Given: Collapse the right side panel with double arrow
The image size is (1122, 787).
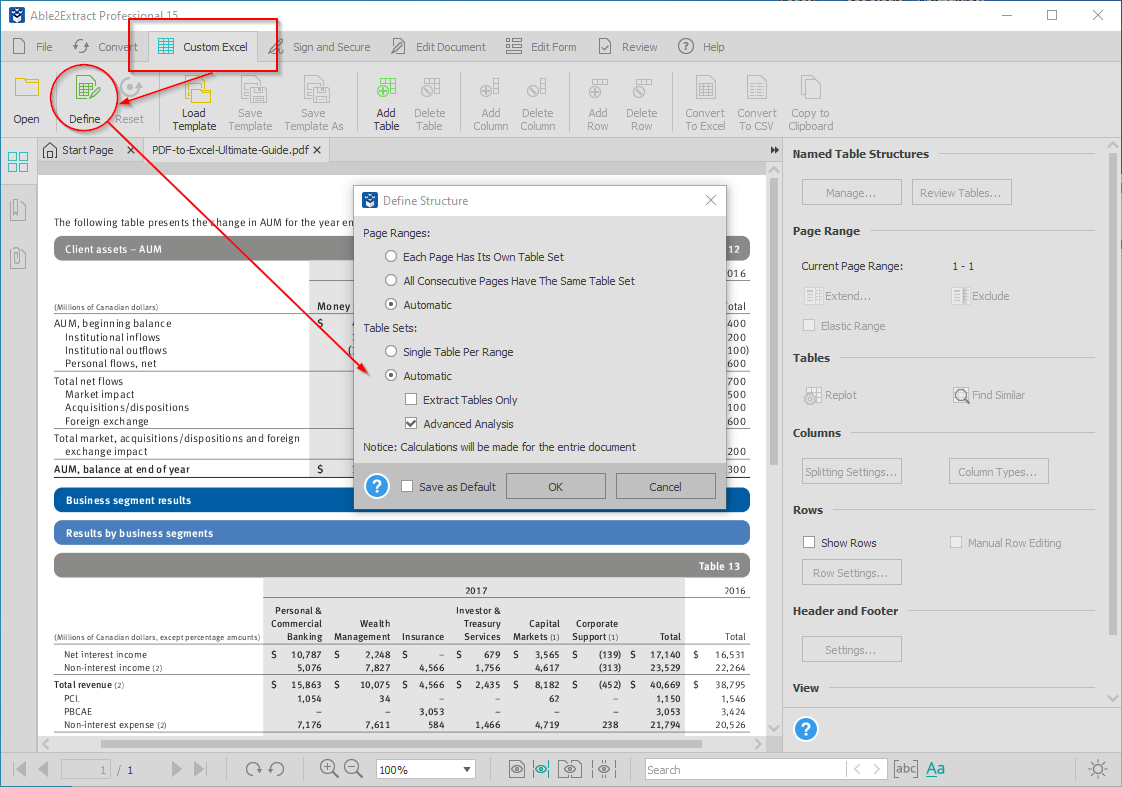Looking at the screenshot, I should pyautogui.click(x=774, y=150).
